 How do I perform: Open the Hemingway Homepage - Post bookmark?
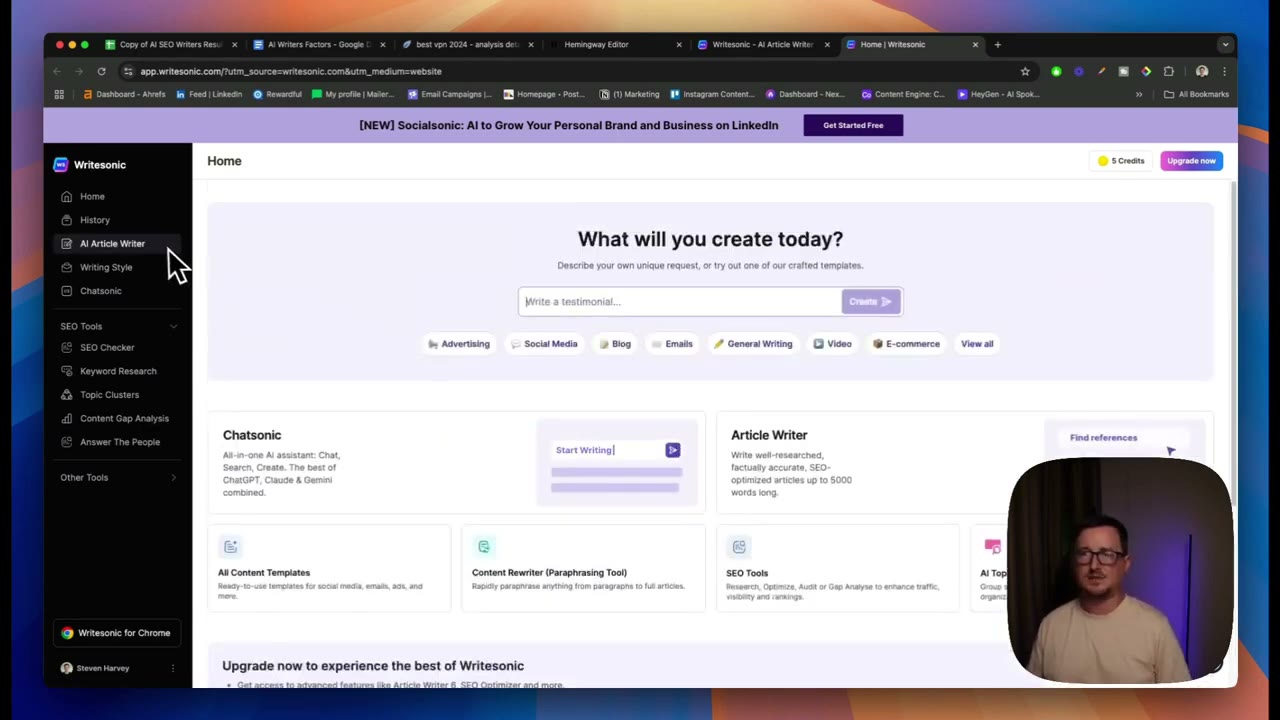(544, 95)
